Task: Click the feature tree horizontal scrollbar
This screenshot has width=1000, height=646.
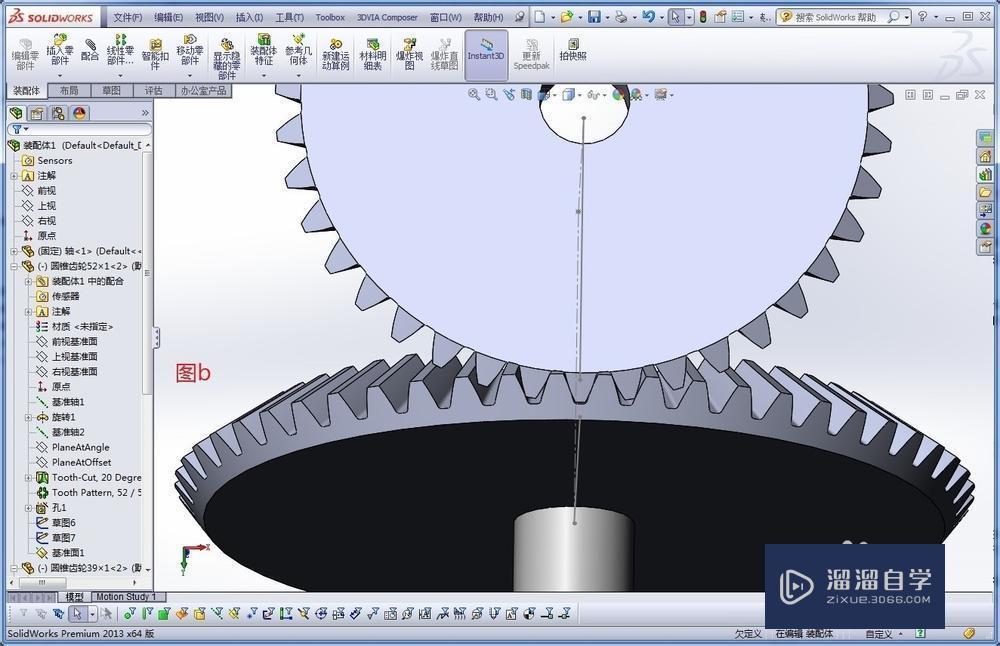Action: tap(74, 582)
